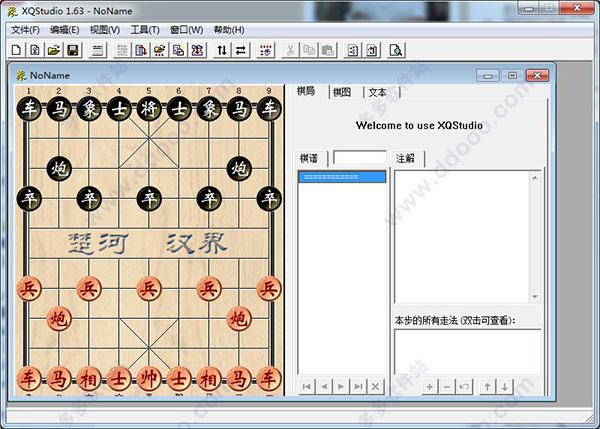Select the center red 兵 pawn

click(x=149, y=289)
